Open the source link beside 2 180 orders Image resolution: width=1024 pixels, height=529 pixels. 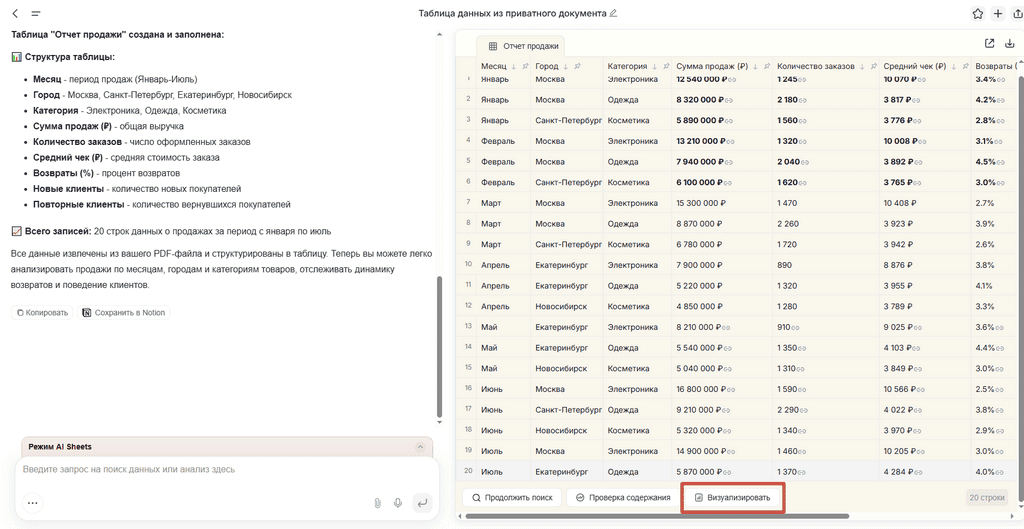click(803, 100)
